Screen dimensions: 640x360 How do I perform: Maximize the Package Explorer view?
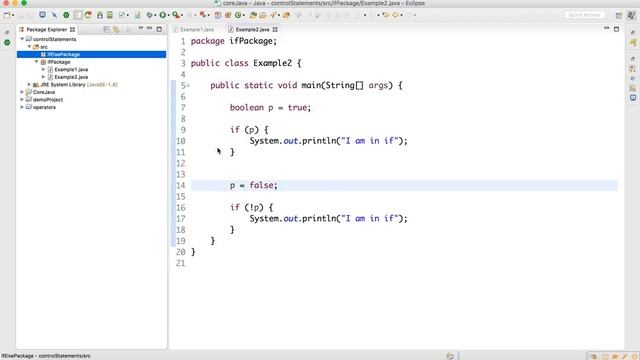point(159,29)
